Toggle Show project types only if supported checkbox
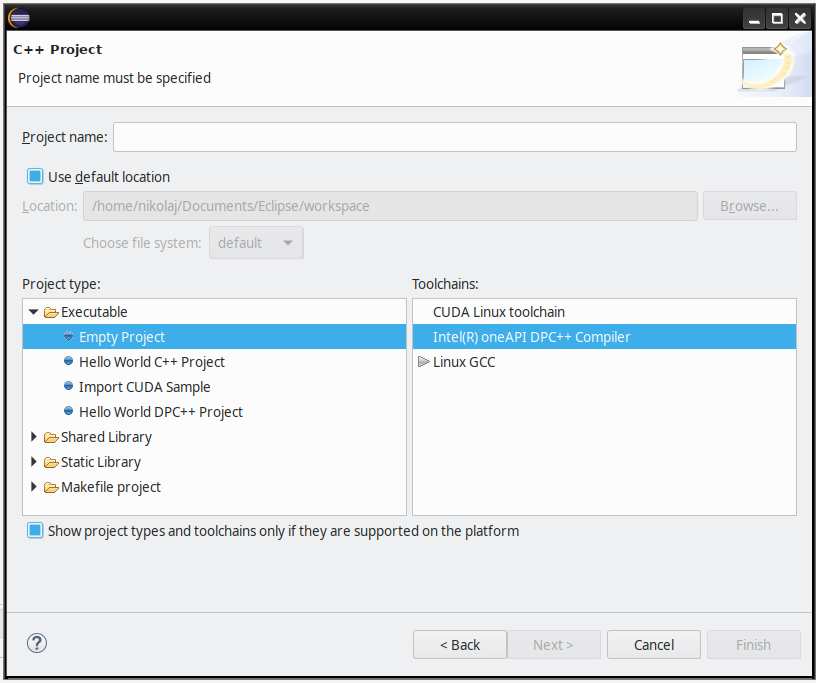816x683 pixels. pyautogui.click(x=35, y=530)
